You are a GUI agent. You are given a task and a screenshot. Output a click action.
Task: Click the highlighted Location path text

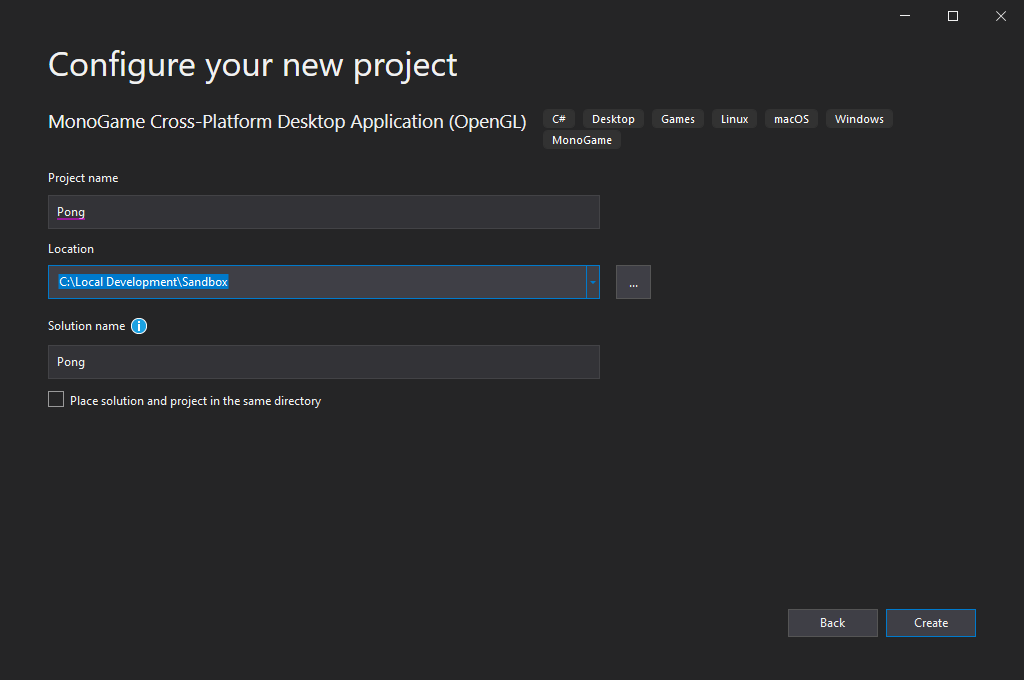[141, 281]
